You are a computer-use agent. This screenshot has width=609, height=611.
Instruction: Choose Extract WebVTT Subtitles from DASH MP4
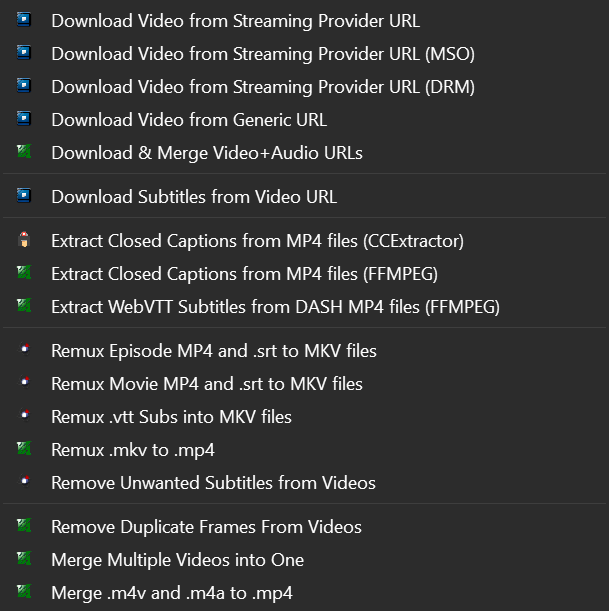[x=275, y=306]
